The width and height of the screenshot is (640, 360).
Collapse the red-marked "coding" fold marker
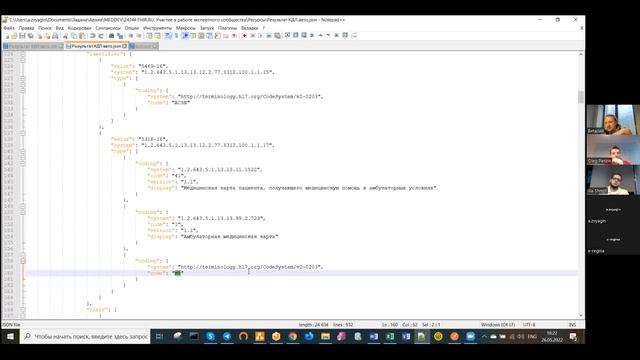pos(23,261)
